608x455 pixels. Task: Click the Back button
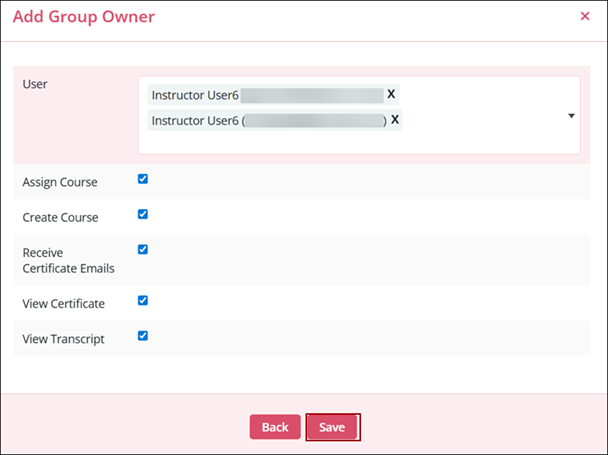(x=275, y=427)
